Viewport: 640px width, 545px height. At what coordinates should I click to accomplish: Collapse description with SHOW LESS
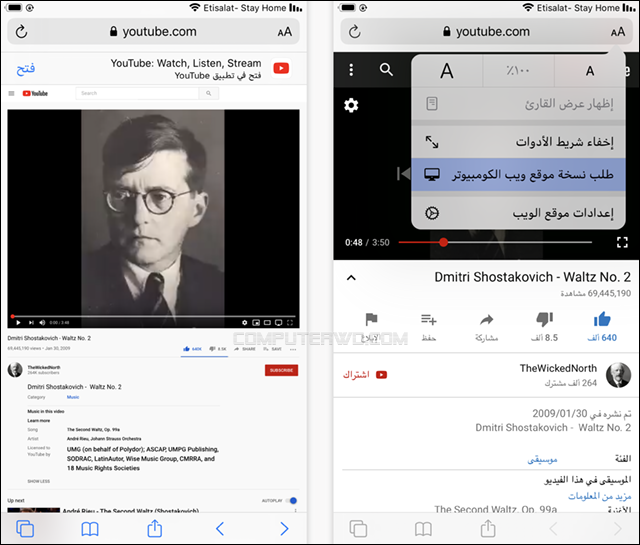point(39,481)
